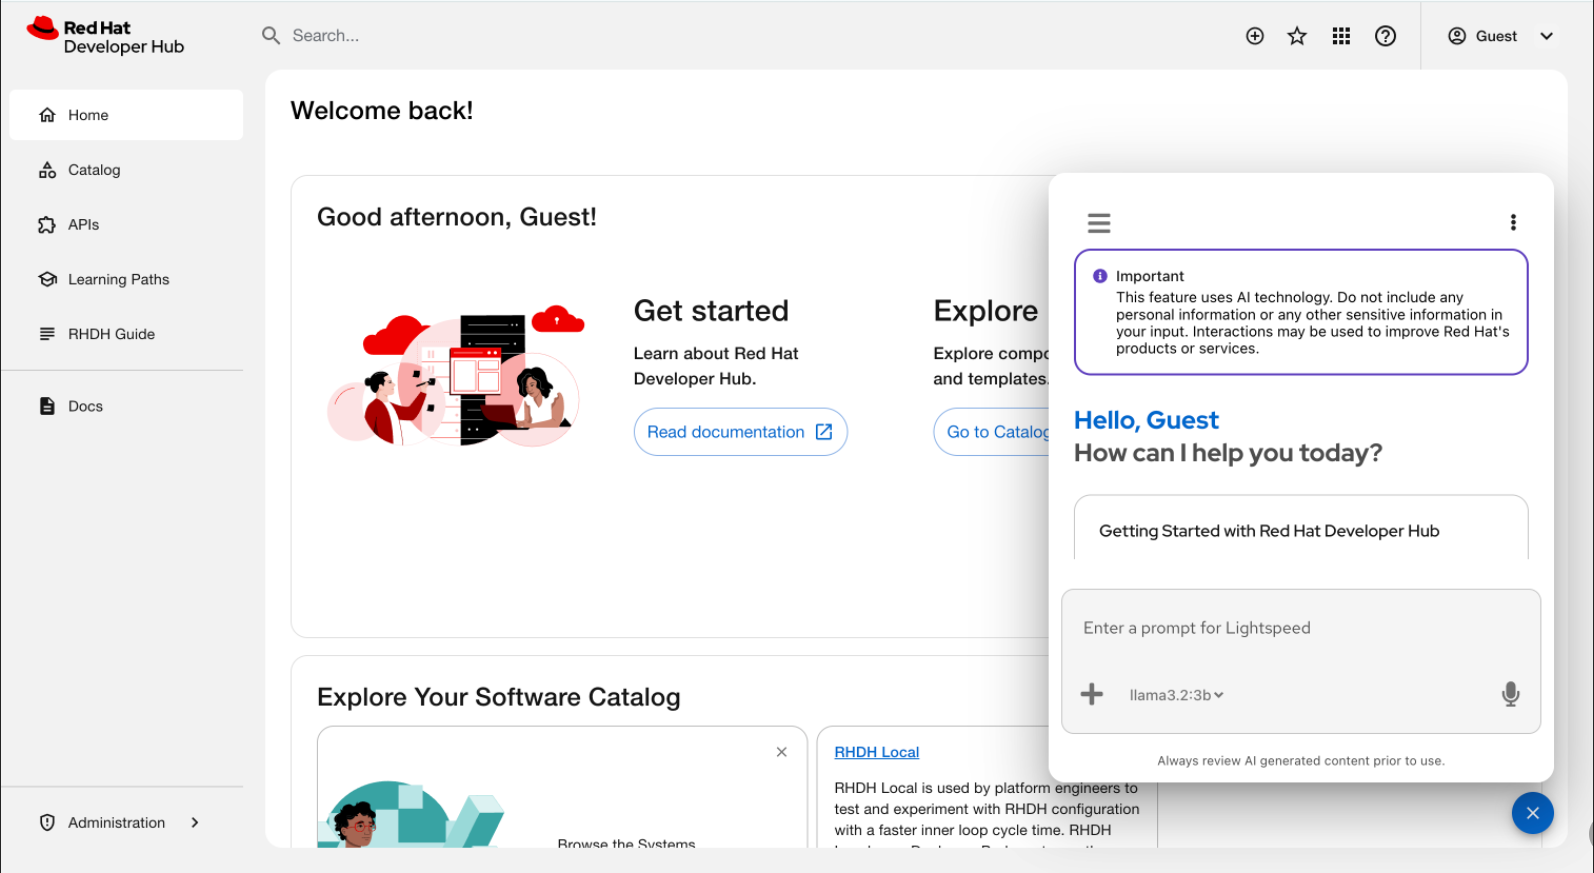Viewport: 1594px width, 873px height.
Task: Focus the Lightspeed prompt input field
Action: pos(1301,629)
